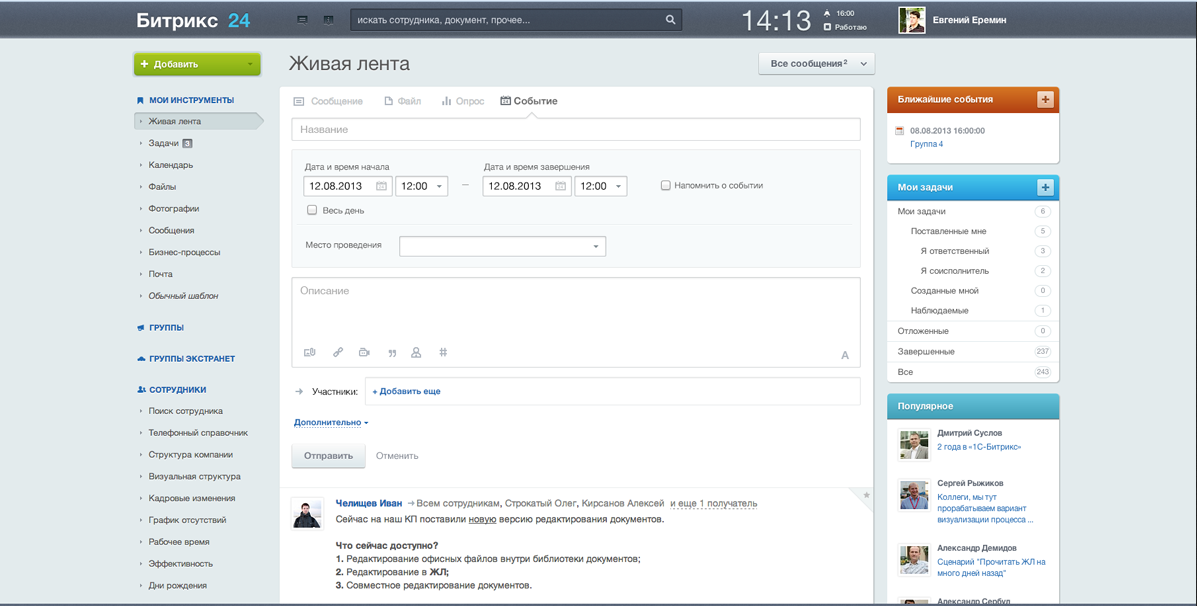Open Фотографии in the sidebar

tap(174, 208)
